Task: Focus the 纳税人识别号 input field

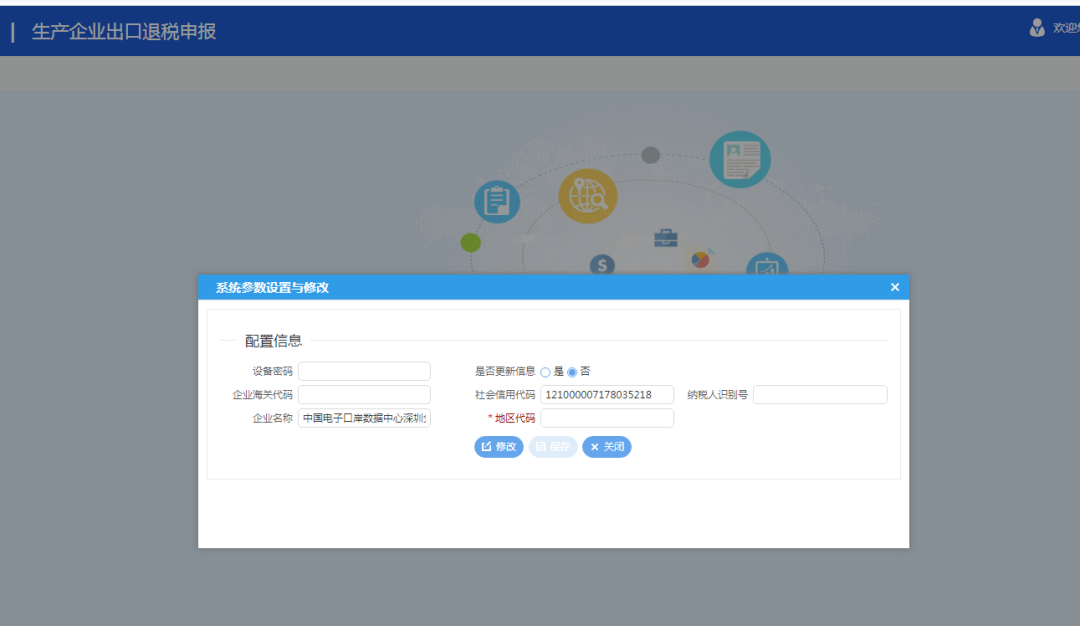Action: pos(820,395)
